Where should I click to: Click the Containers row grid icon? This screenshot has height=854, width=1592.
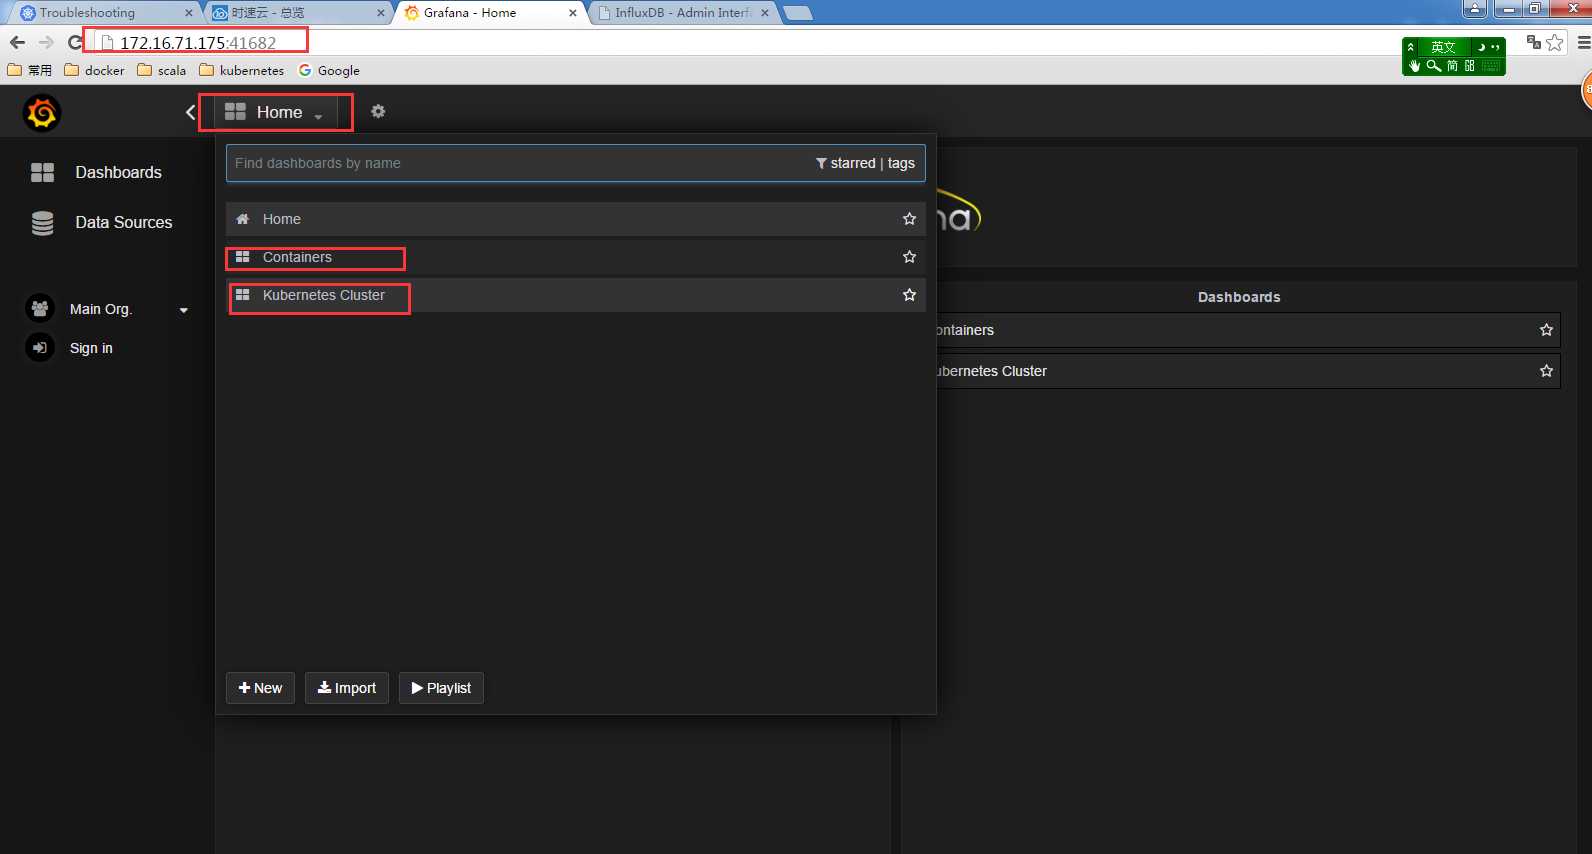pyautogui.click(x=242, y=257)
